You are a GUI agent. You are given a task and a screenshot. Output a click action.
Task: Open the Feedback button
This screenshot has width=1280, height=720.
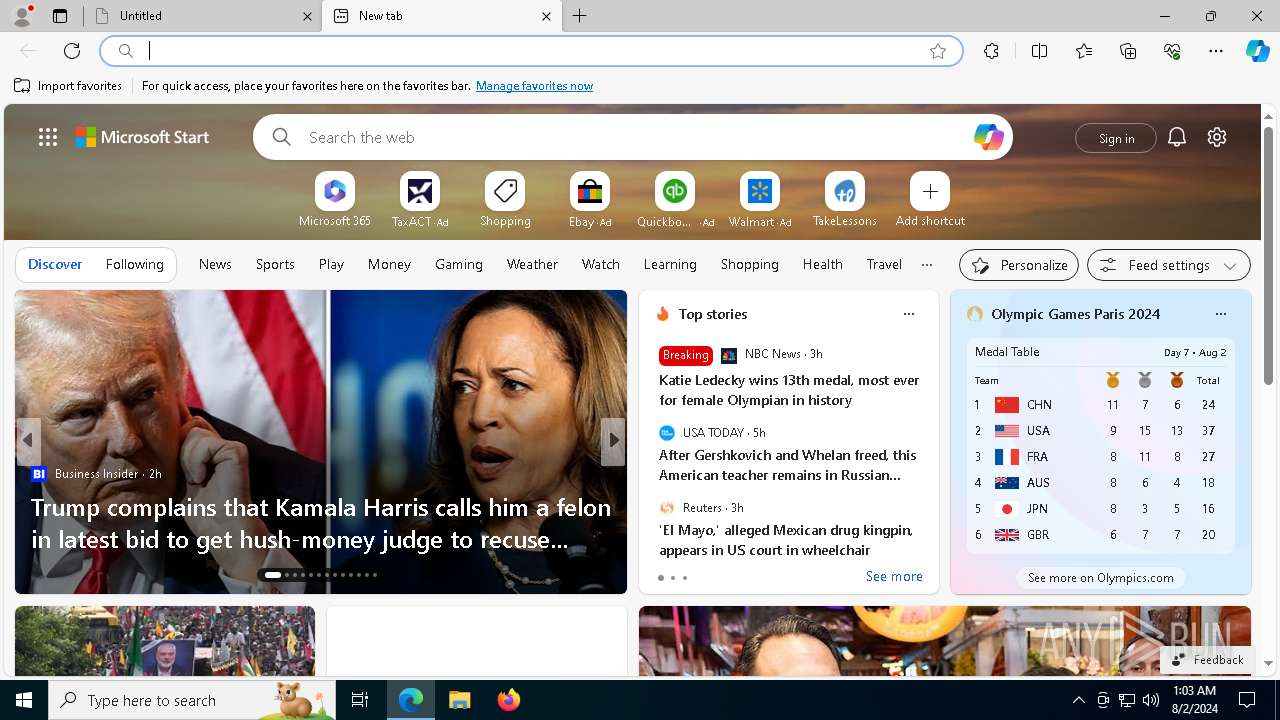pyautogui.click(x=1208, y=660)
